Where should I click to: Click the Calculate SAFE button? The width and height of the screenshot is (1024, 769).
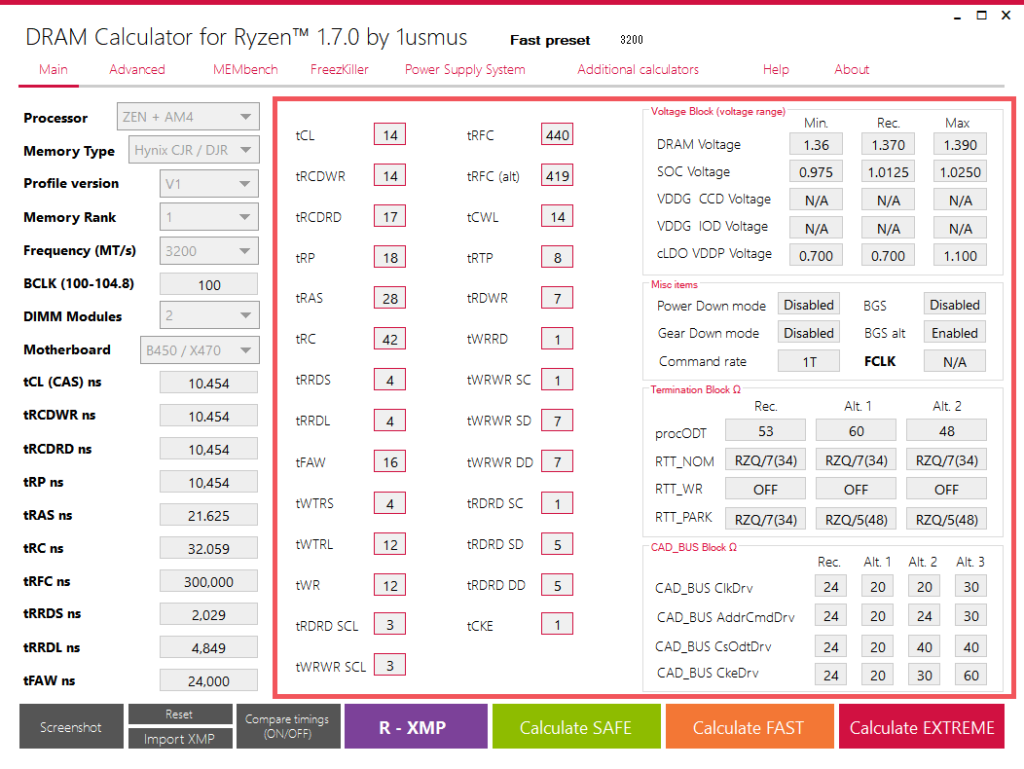(x=576, y=727)
